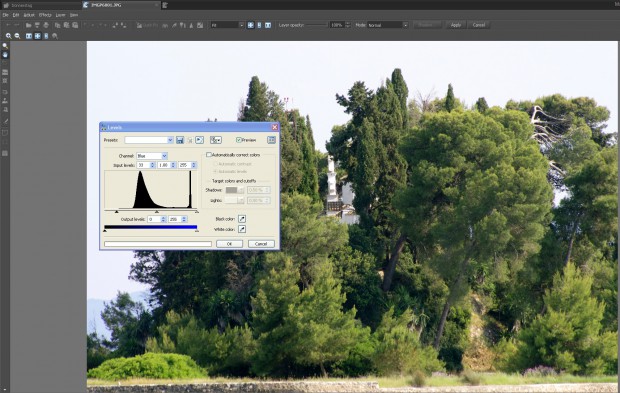
Task: Click the Cancel button in top toolbar
Action: tap(479, 25)
